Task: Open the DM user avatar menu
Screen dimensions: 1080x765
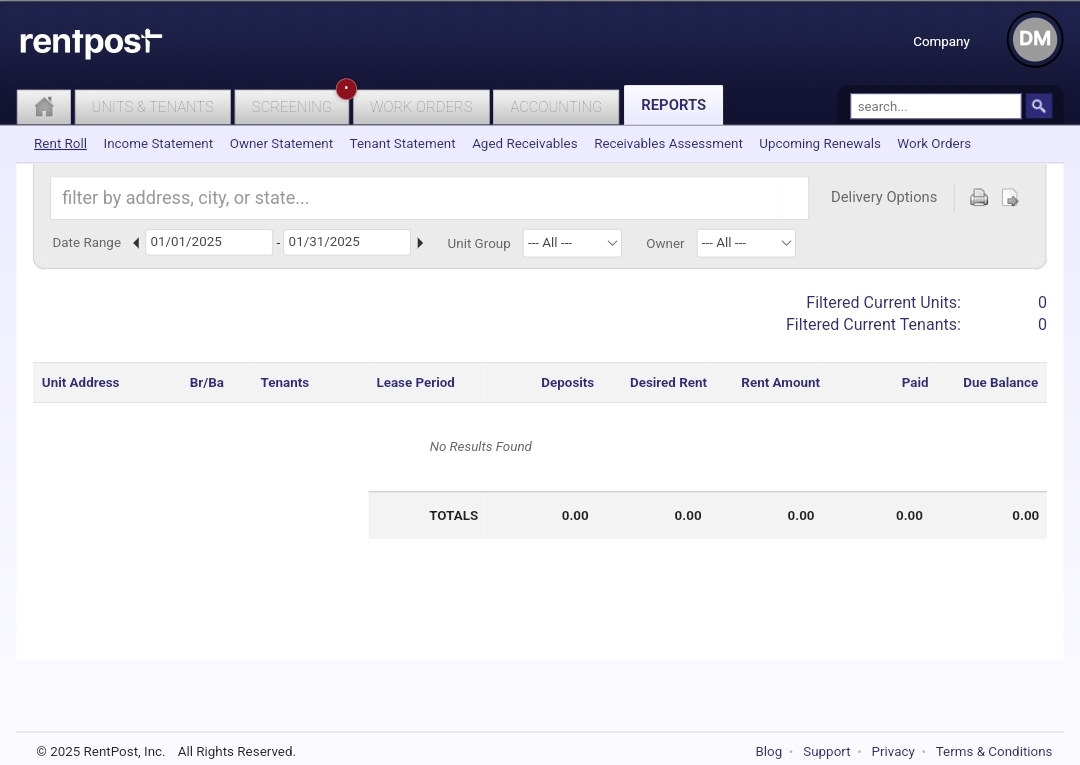Action: coord(1035,39)
